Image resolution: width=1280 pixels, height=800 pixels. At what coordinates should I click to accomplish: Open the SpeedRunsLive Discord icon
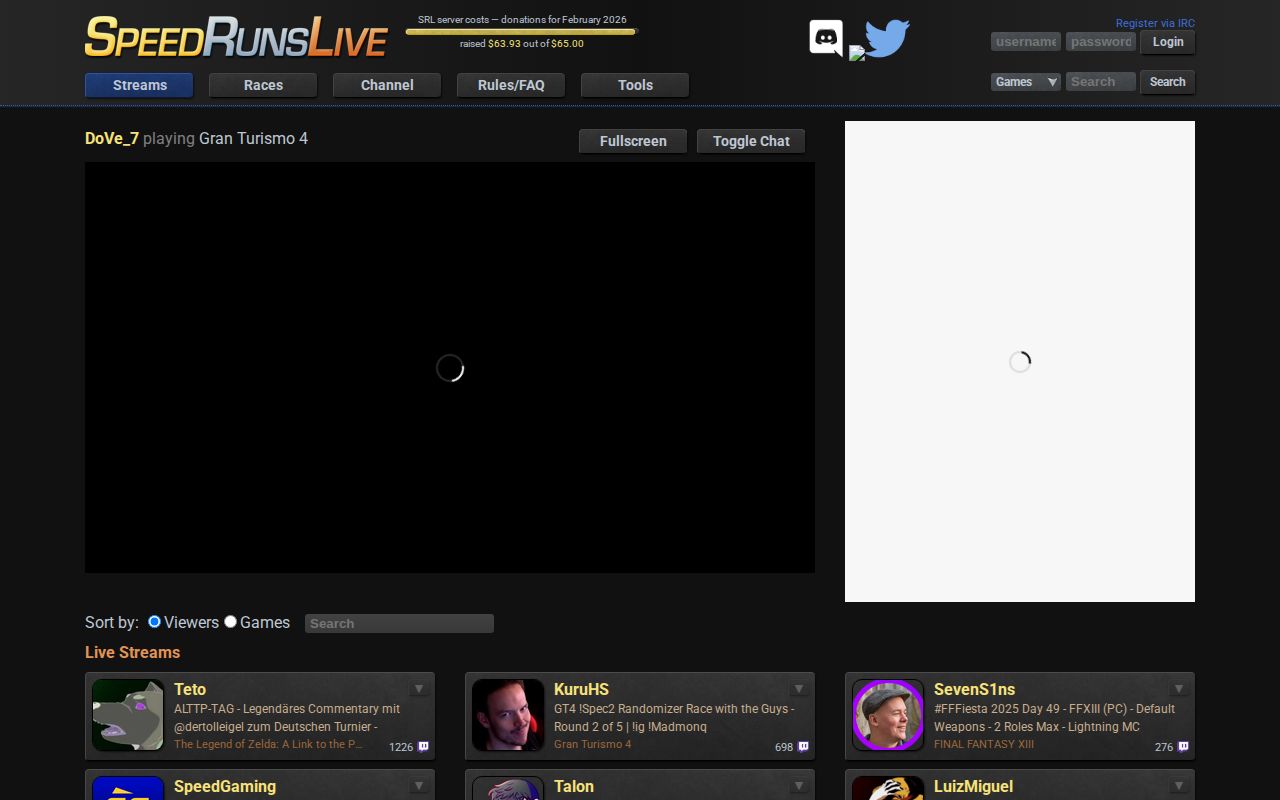pos(824,36)
